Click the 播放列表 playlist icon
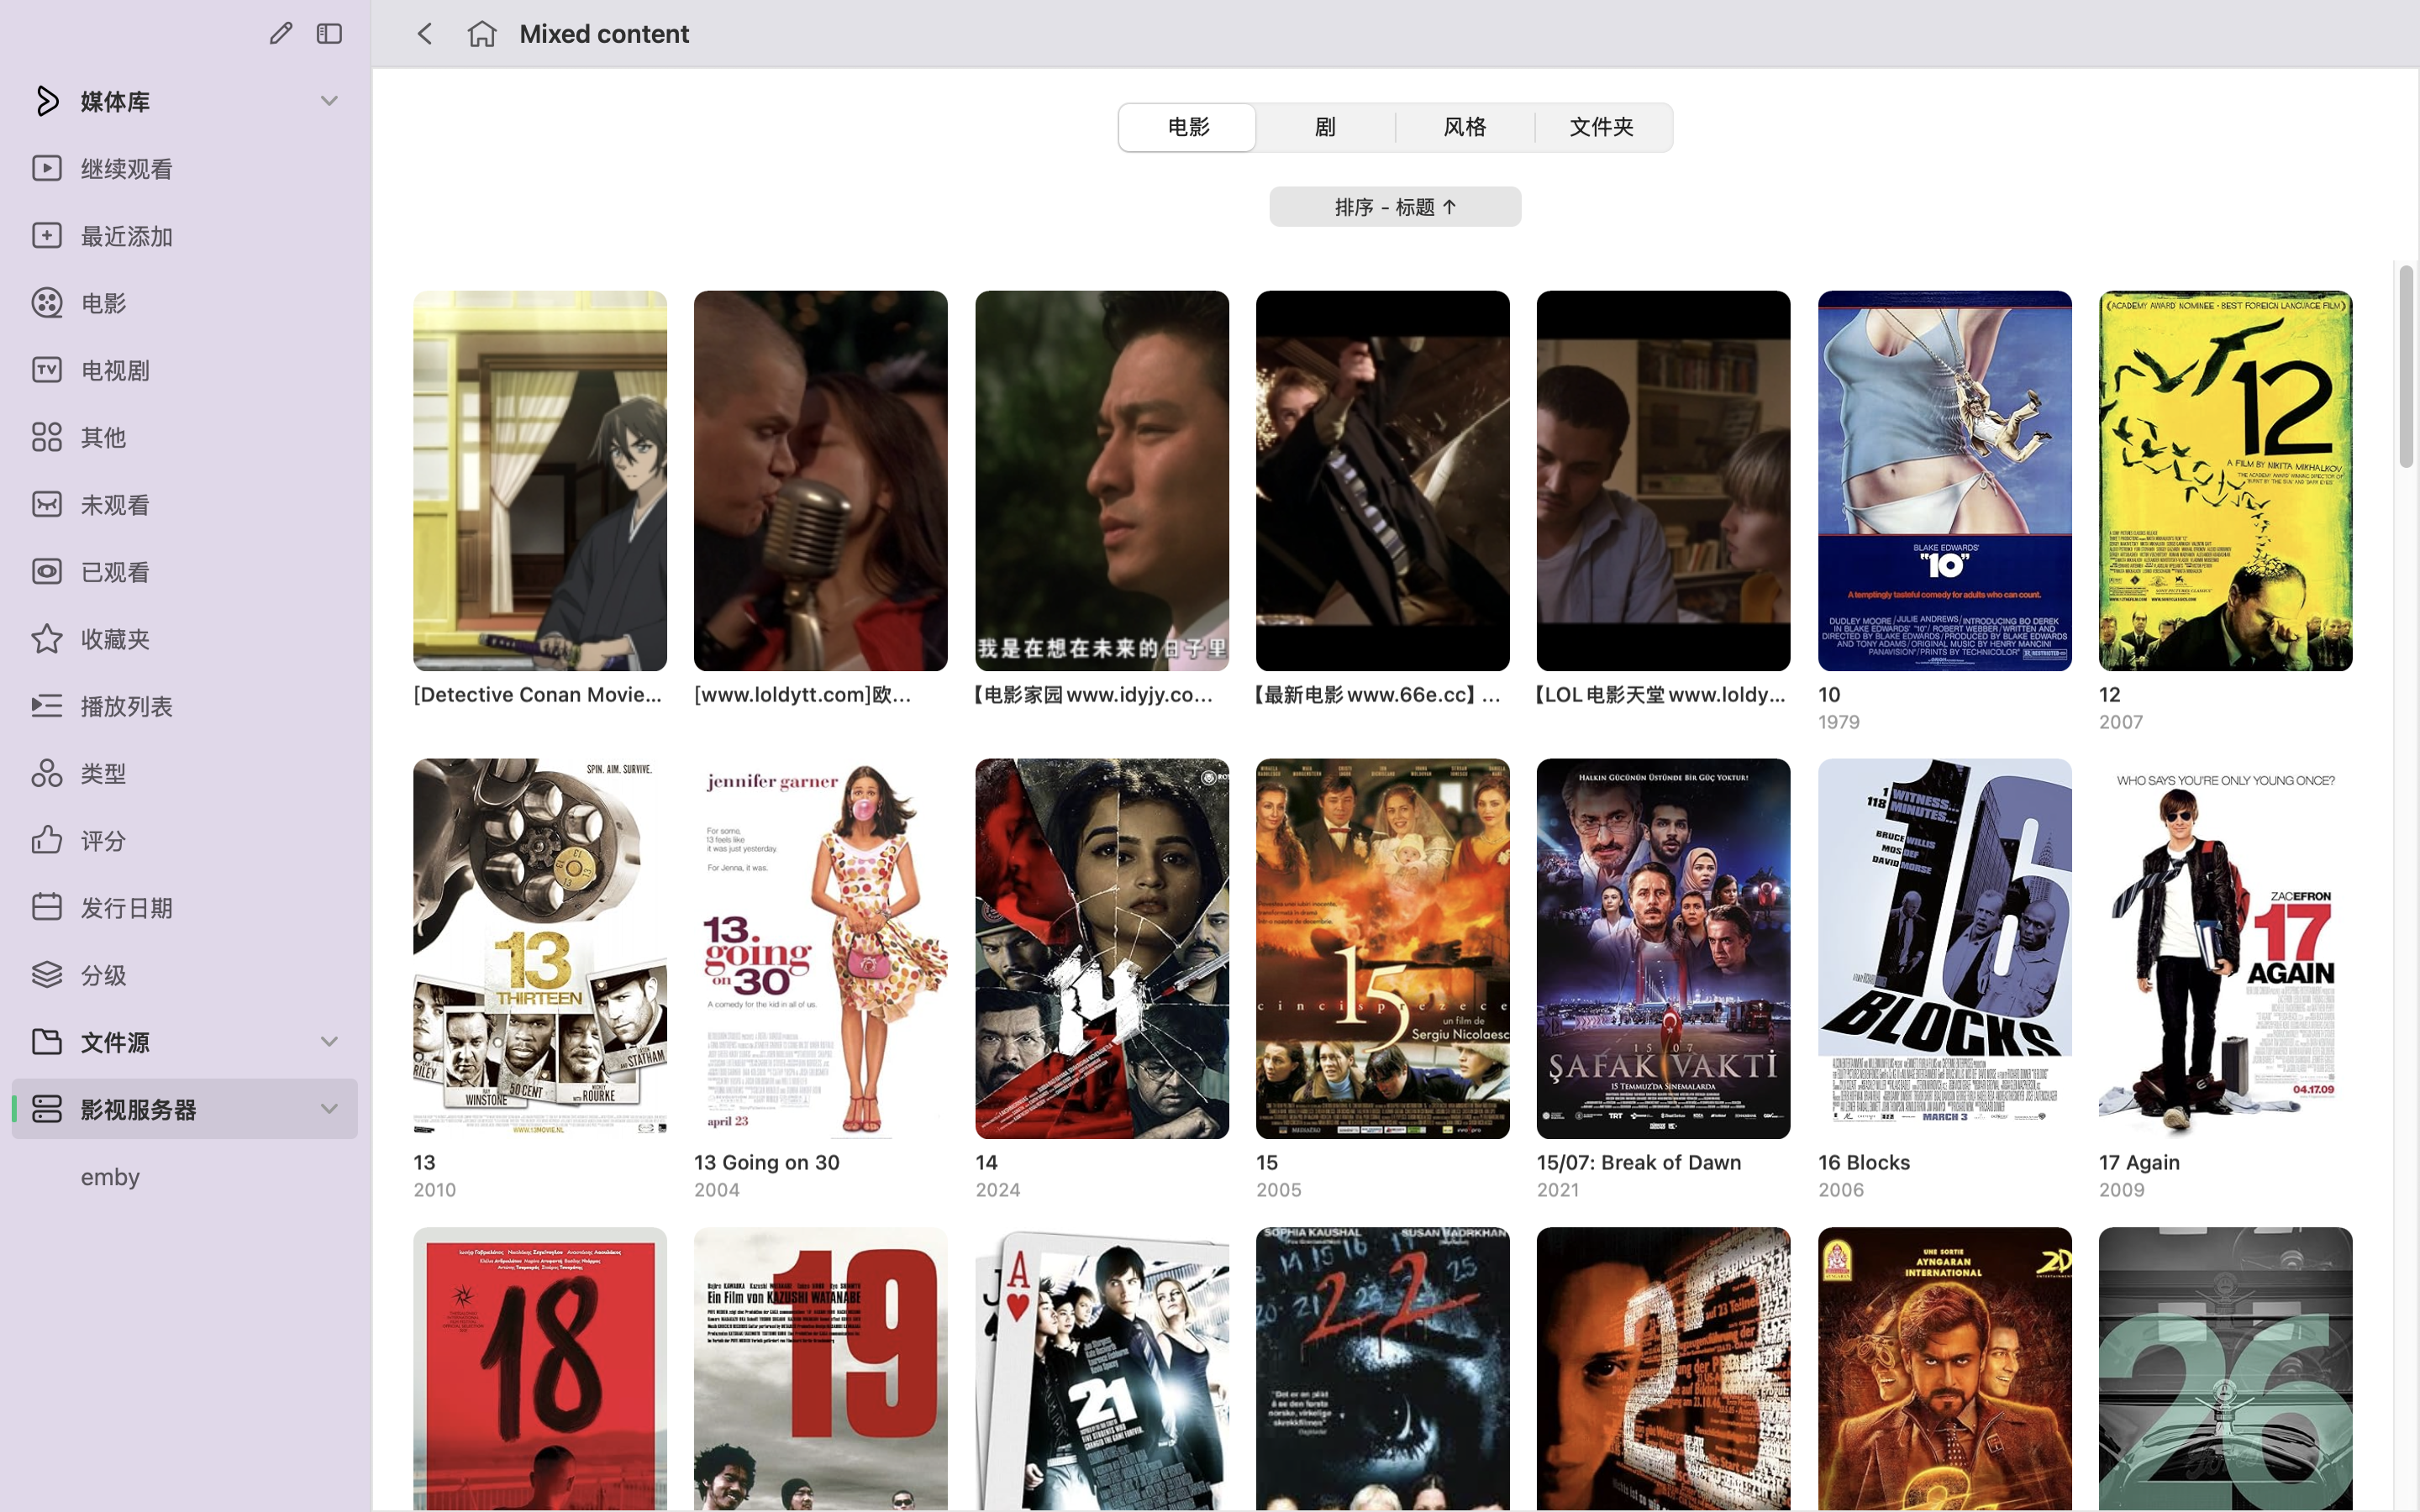The image size is (2420, 1512). [x=46, y=706]
